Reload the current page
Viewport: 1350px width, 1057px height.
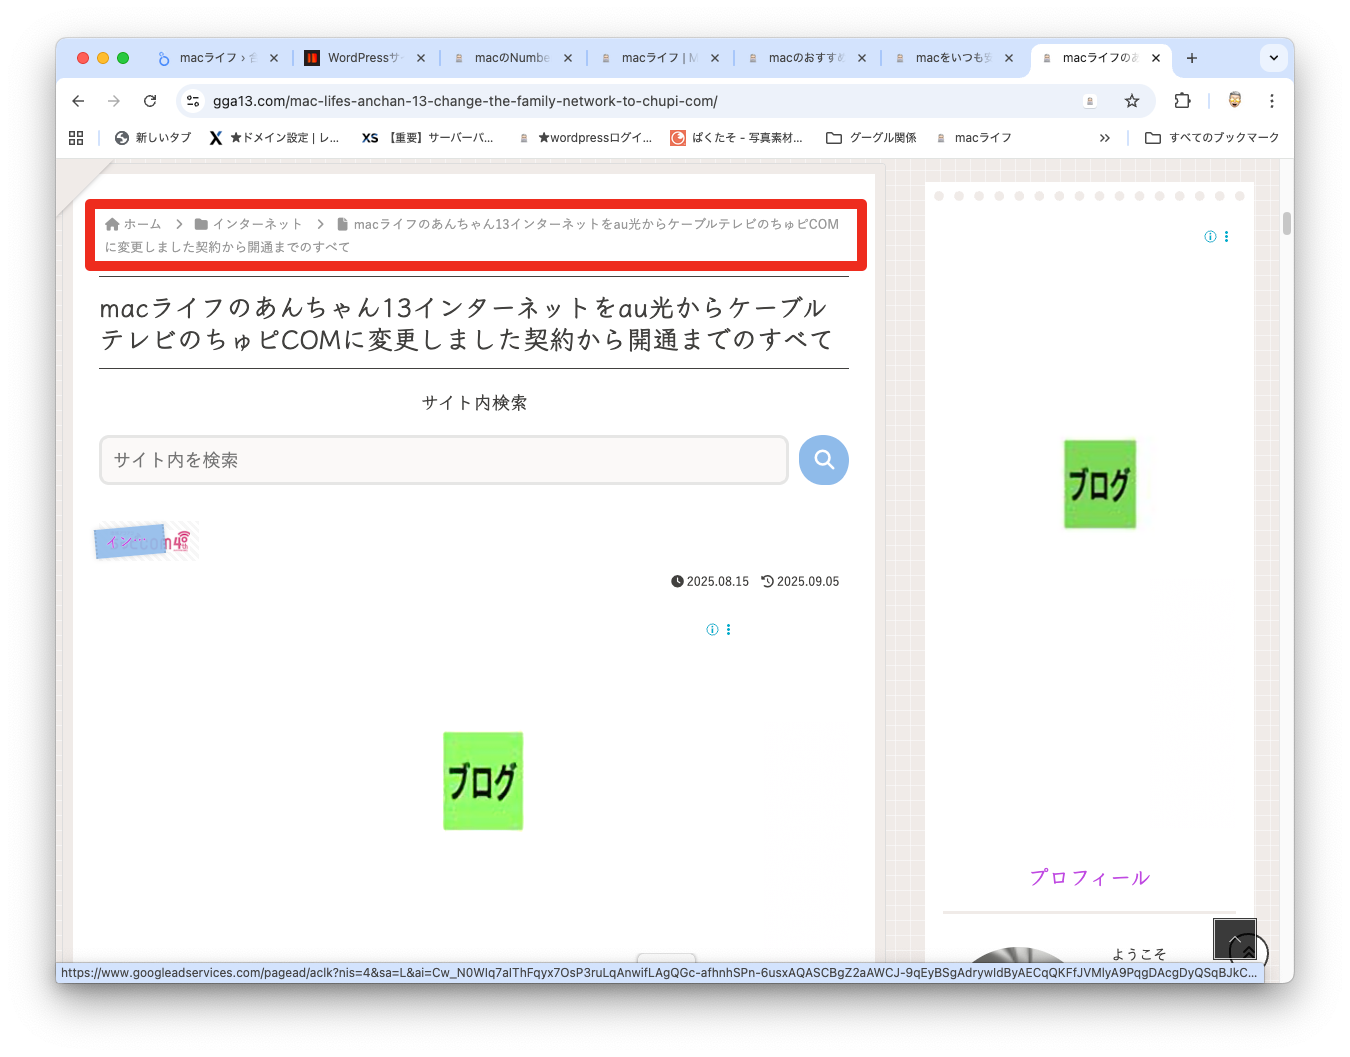(x=150, y=101)
